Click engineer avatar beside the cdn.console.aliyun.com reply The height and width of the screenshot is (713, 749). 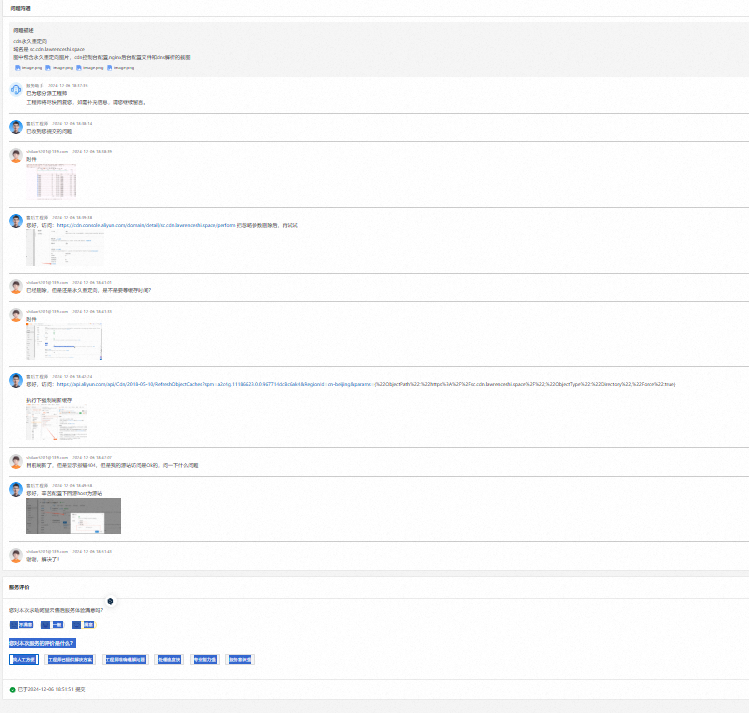coord(16,221)
